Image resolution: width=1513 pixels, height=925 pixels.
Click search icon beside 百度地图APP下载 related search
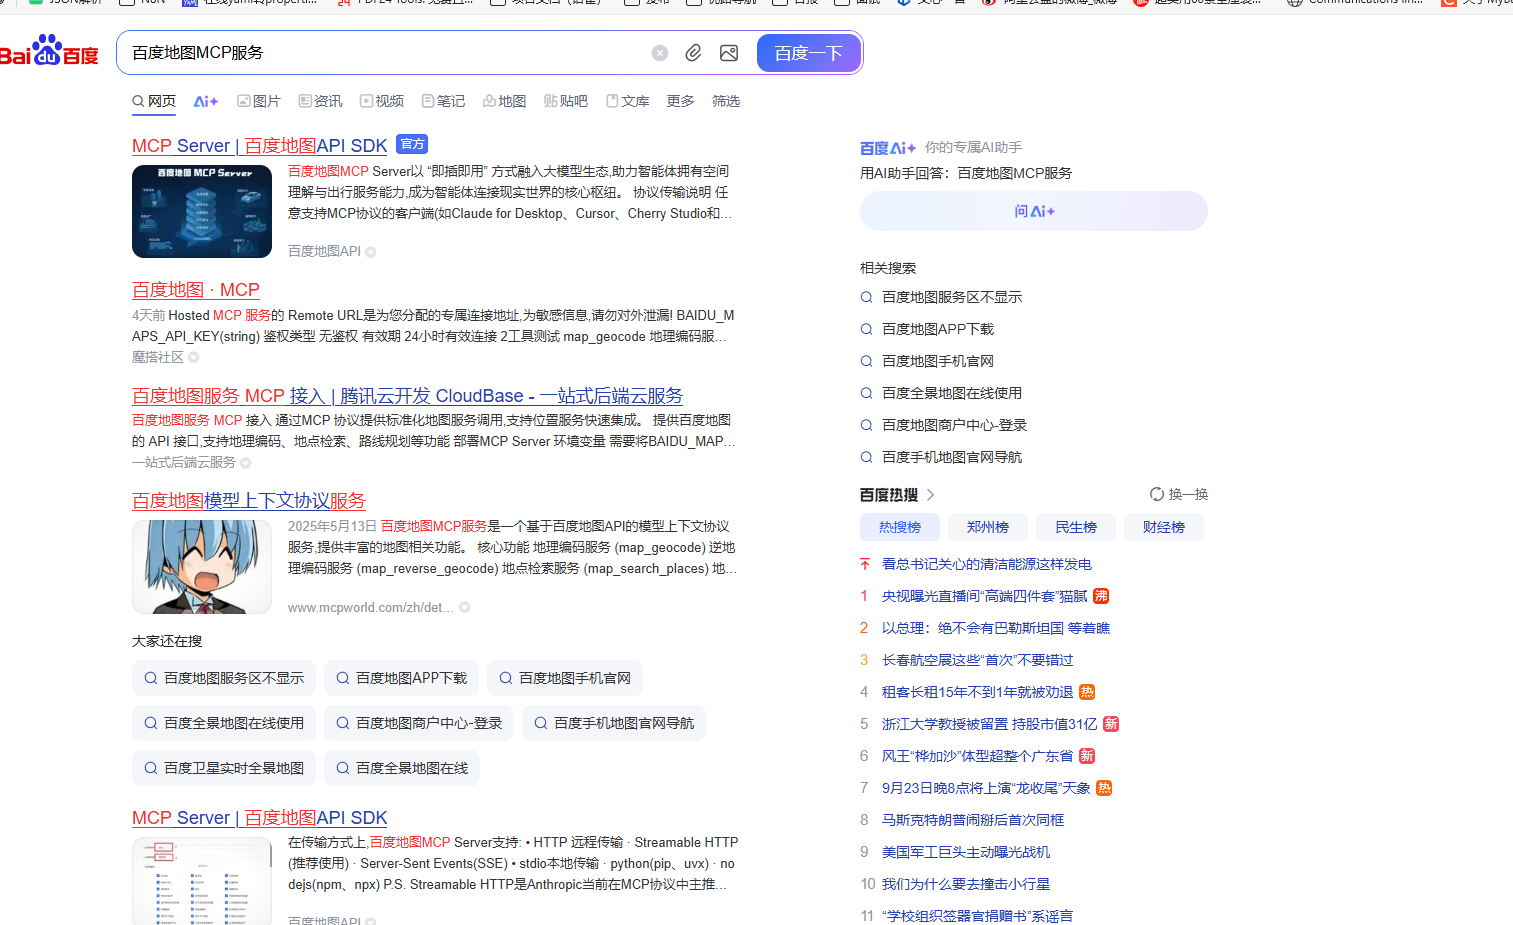(x=867, y=329)
